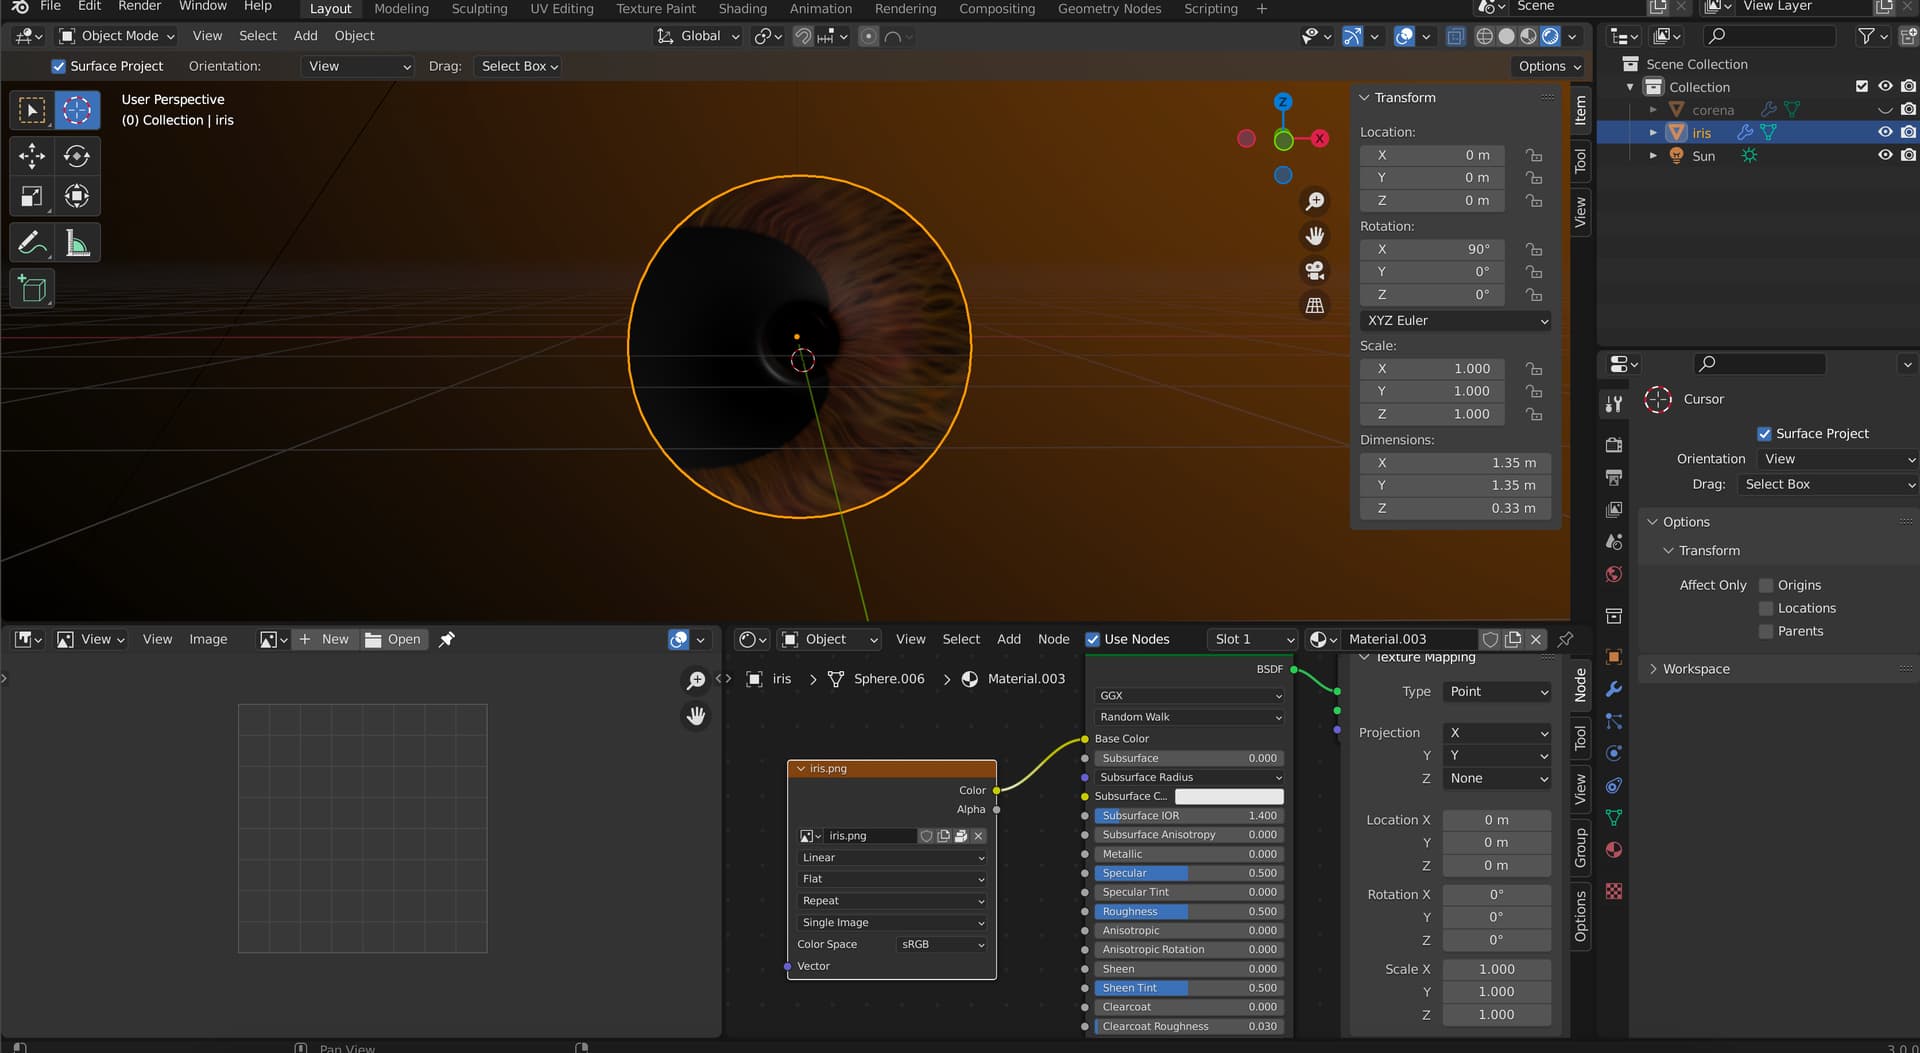This screenshot has width=1920, height=1053.
Task: Select the Add Cube tool
Action: pos(32,289)
